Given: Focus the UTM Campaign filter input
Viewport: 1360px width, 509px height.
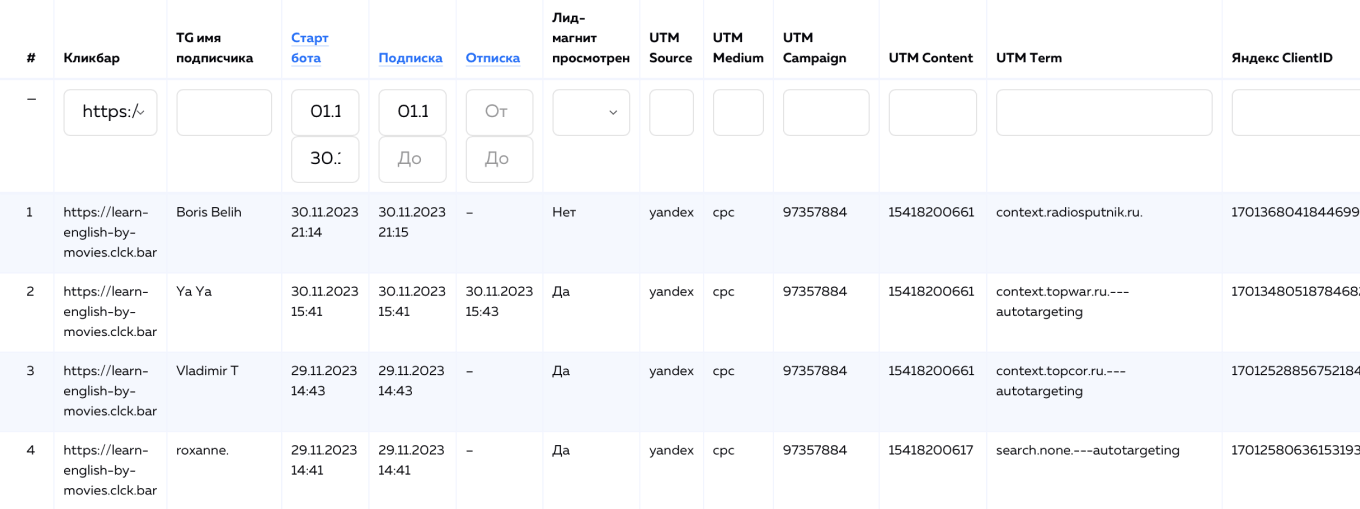Looking at the screenshot, I should pos(826,112).
